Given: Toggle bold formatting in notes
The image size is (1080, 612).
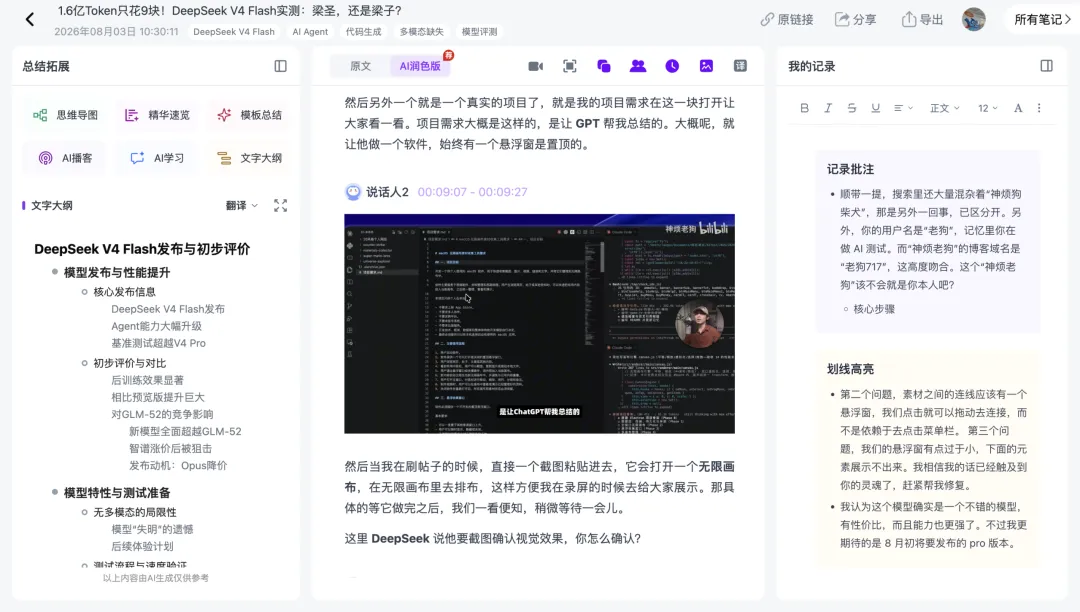Looking at the screenshot, I should tap(804, 108).
